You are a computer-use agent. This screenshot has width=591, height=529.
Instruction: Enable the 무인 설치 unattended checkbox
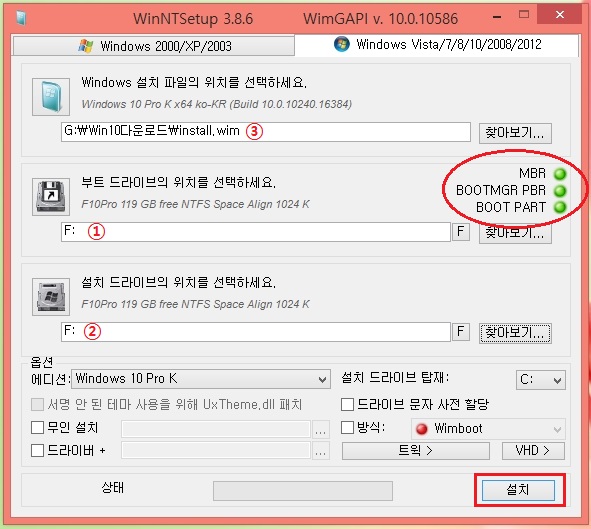point(37,428)
